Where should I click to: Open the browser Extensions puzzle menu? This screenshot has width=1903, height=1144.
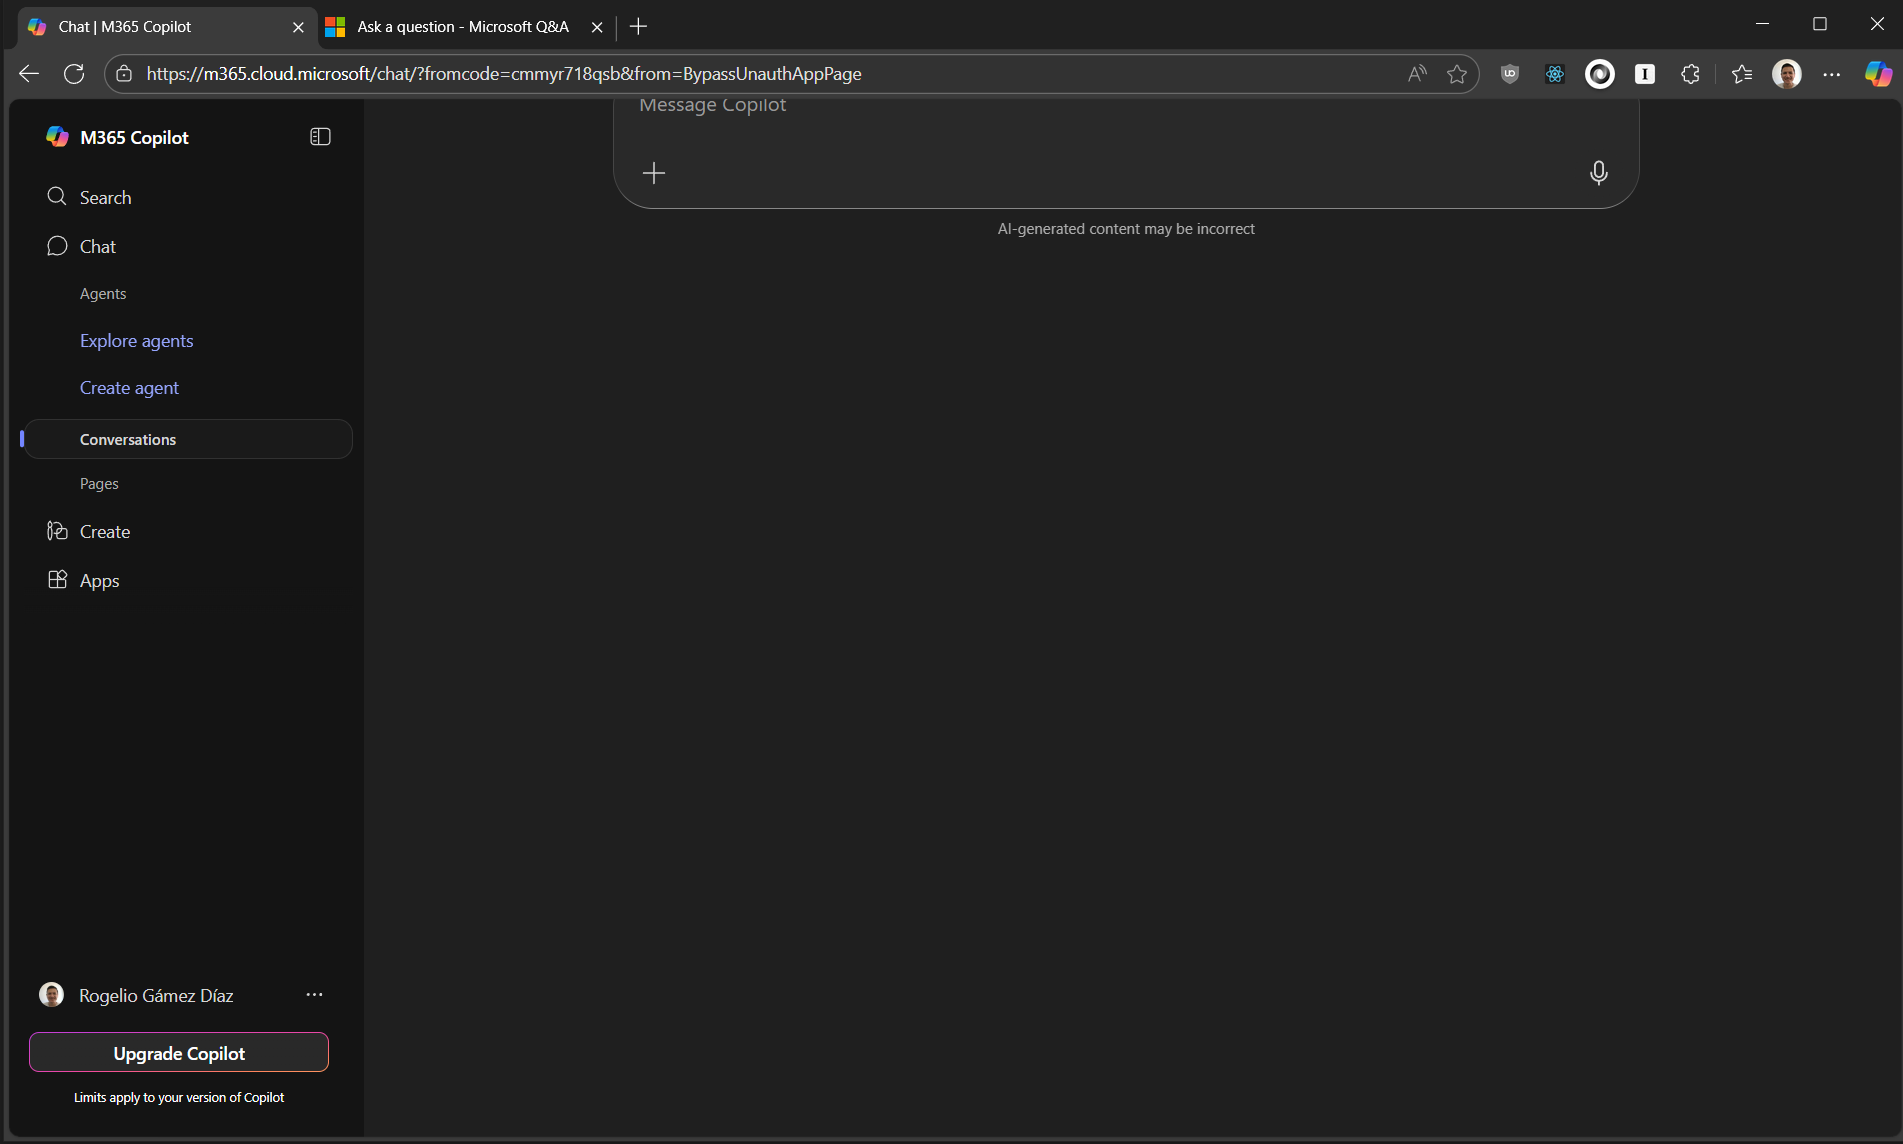pos(1690,74)
